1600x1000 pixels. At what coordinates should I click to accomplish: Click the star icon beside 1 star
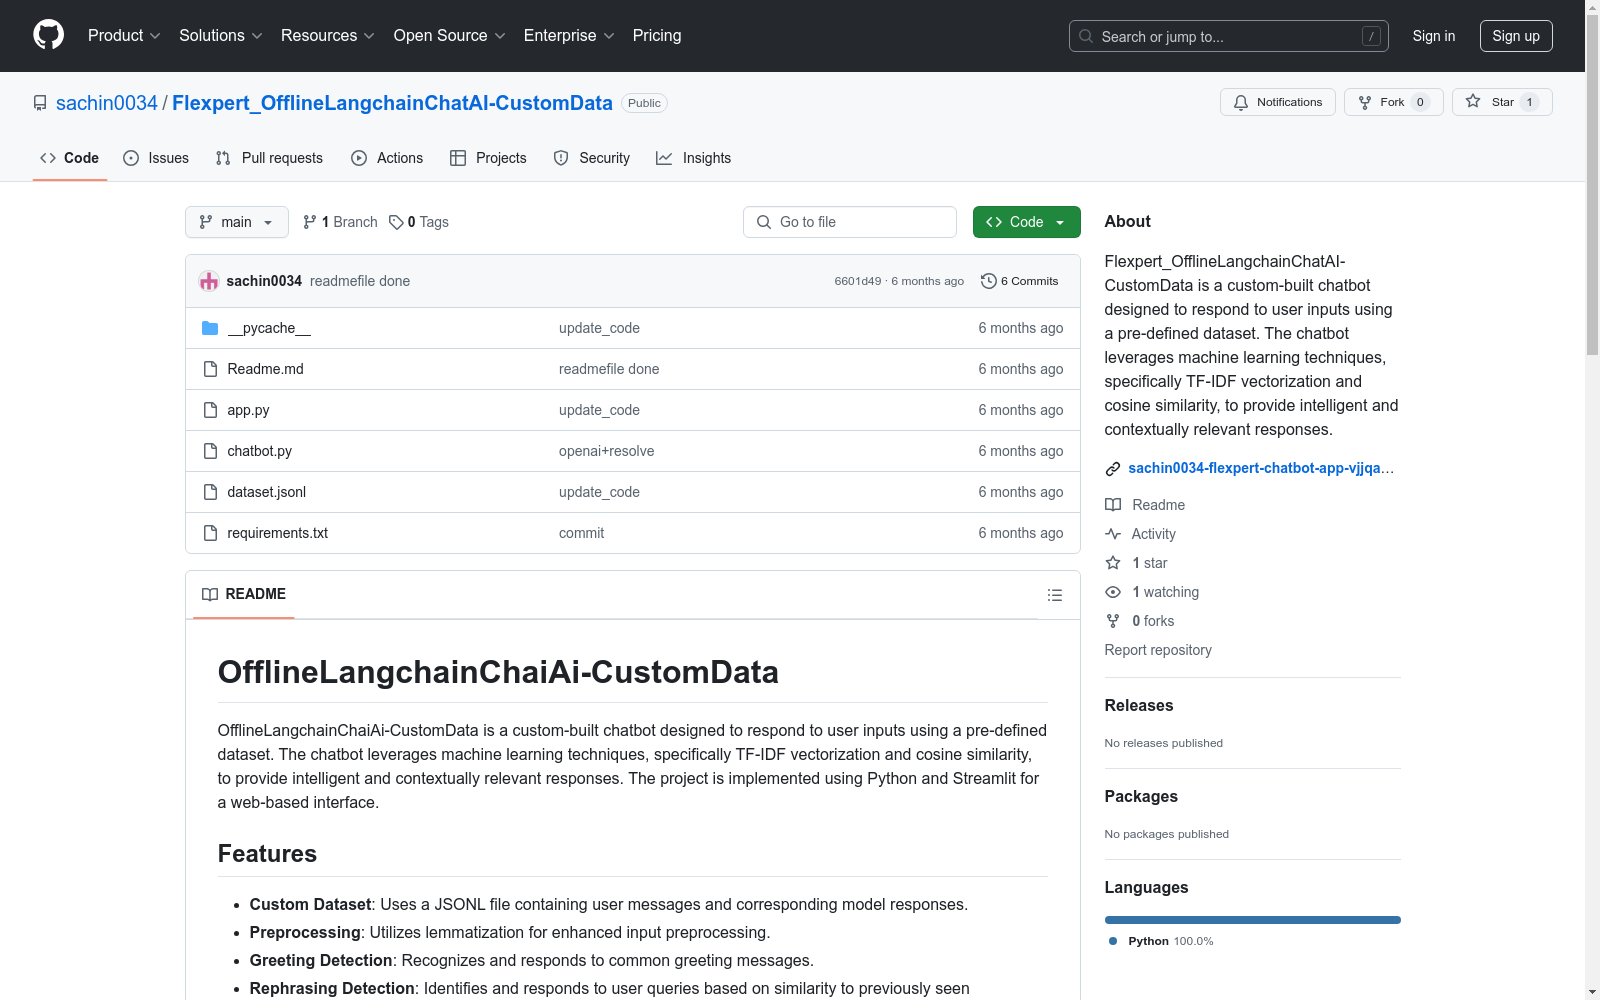[x=1113, y=563]
